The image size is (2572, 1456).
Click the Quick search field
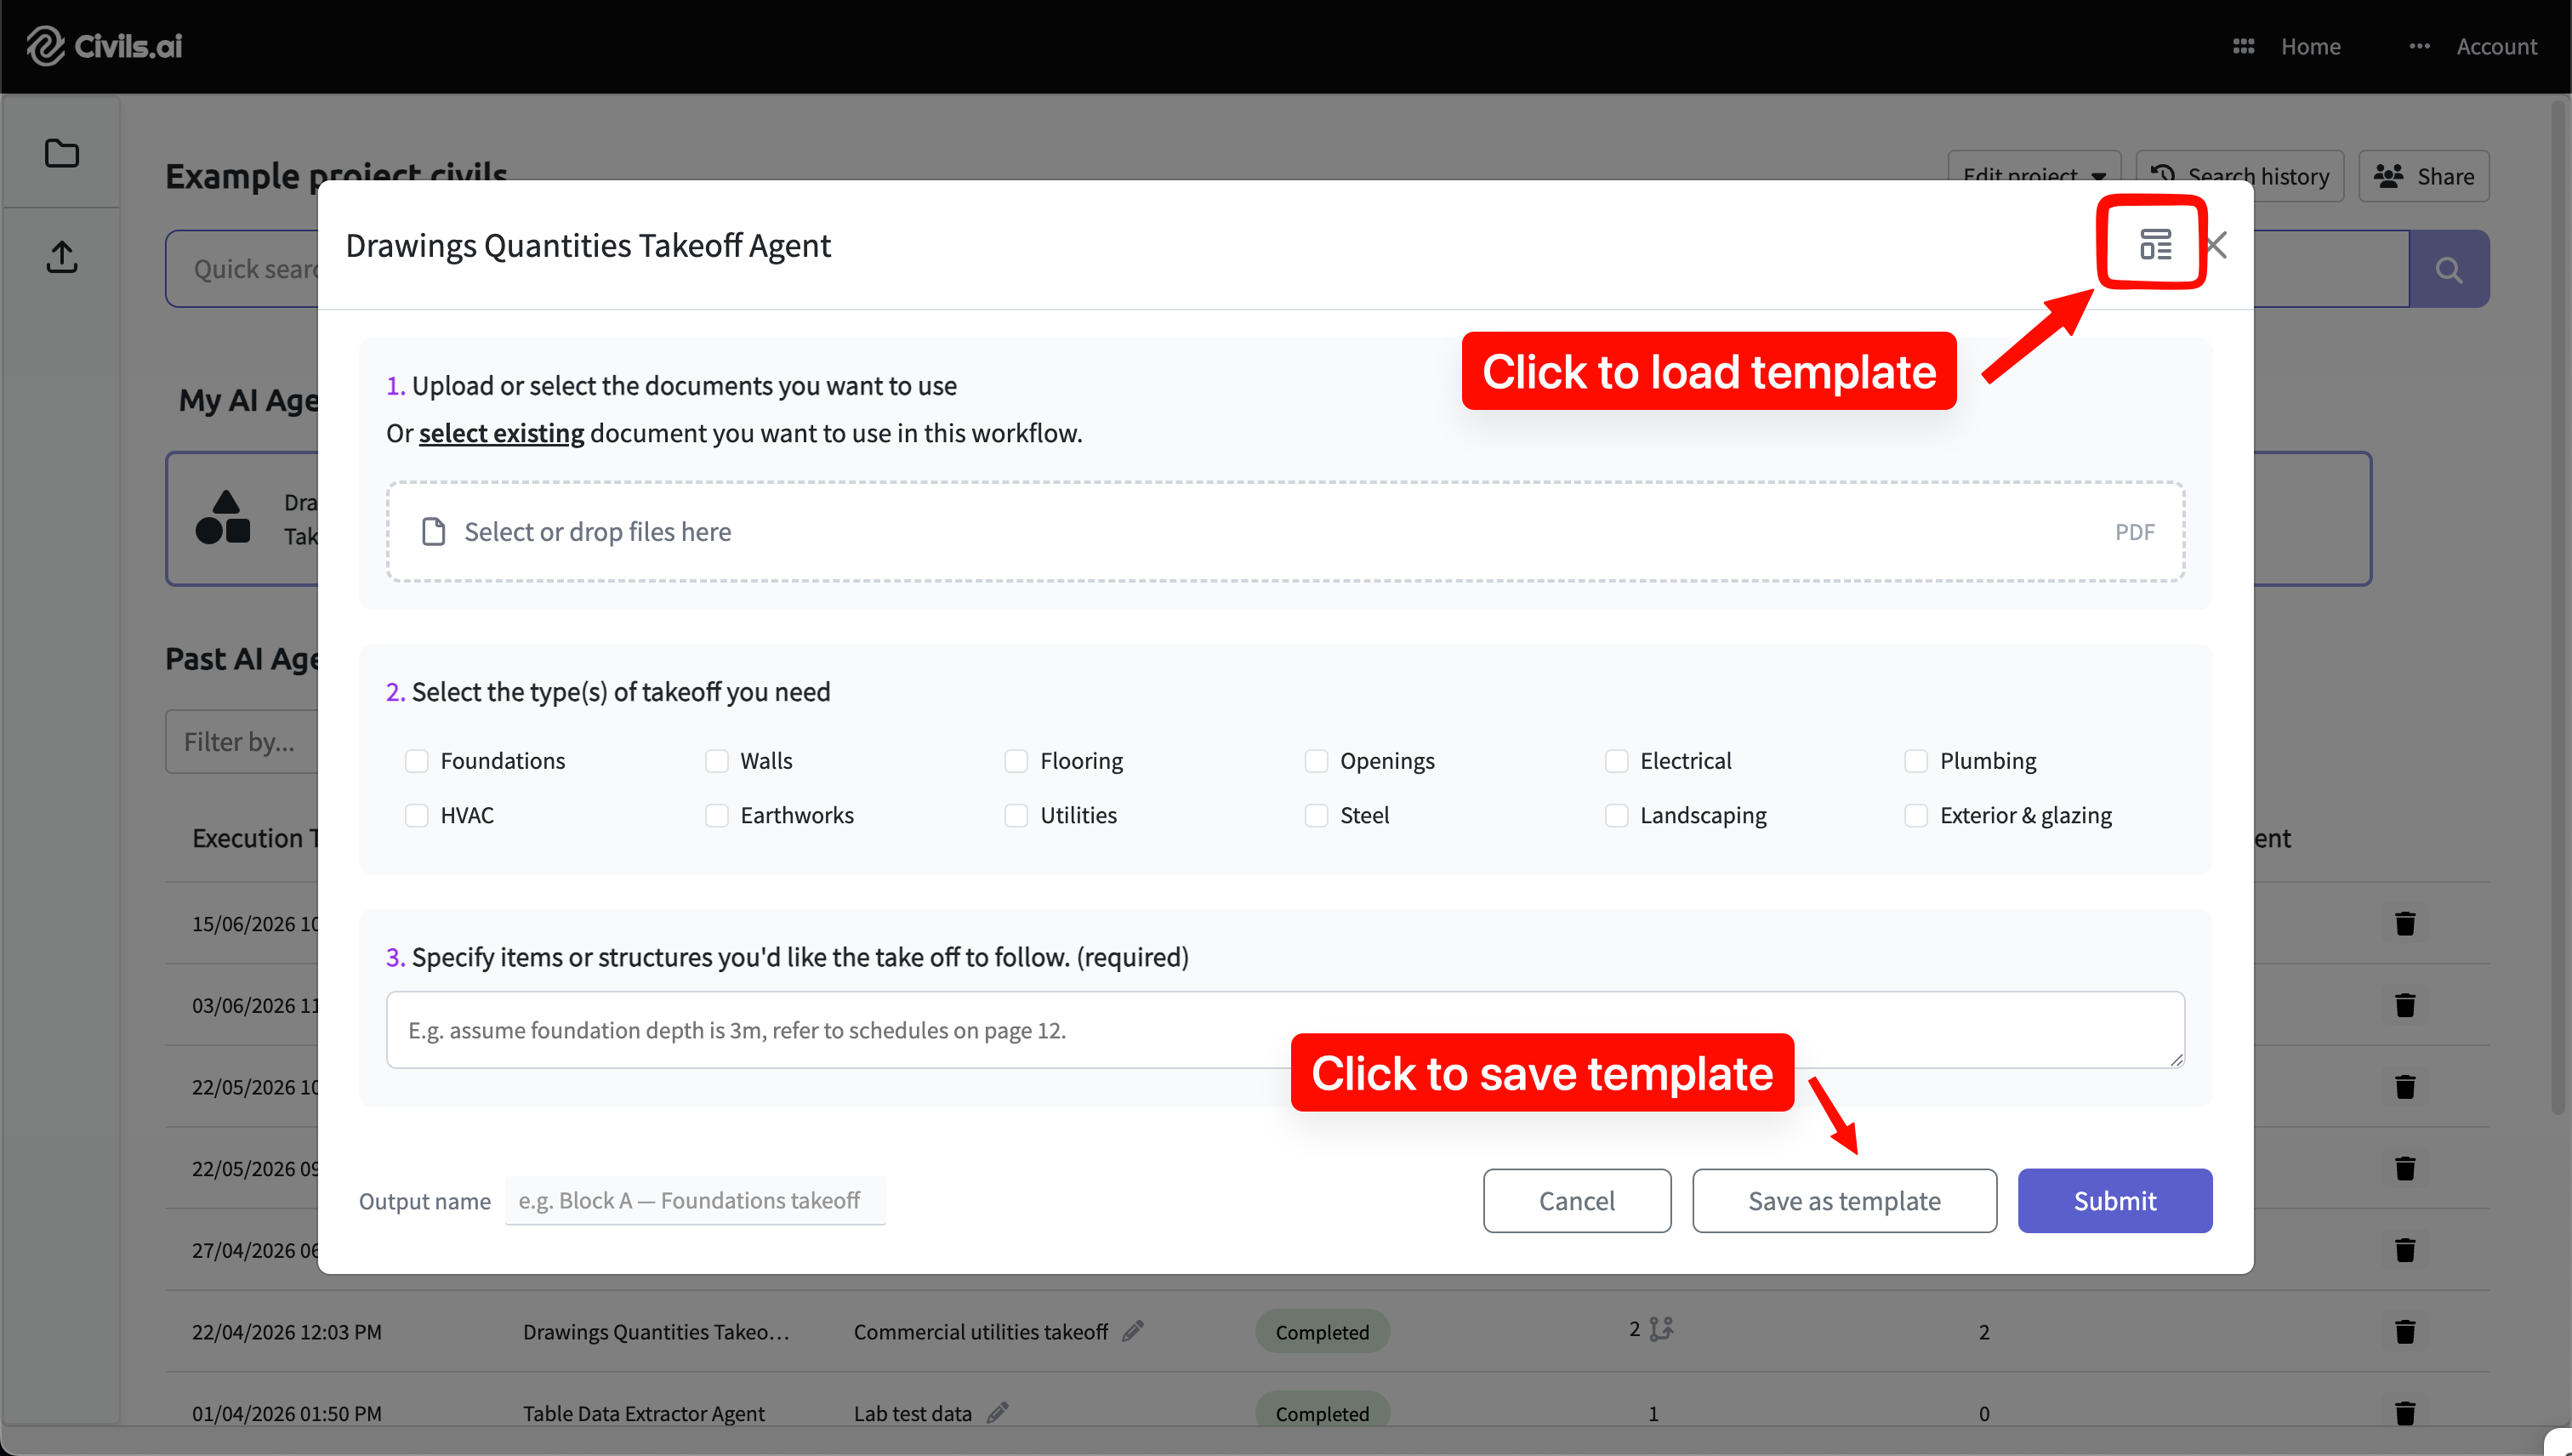point(242,269)
